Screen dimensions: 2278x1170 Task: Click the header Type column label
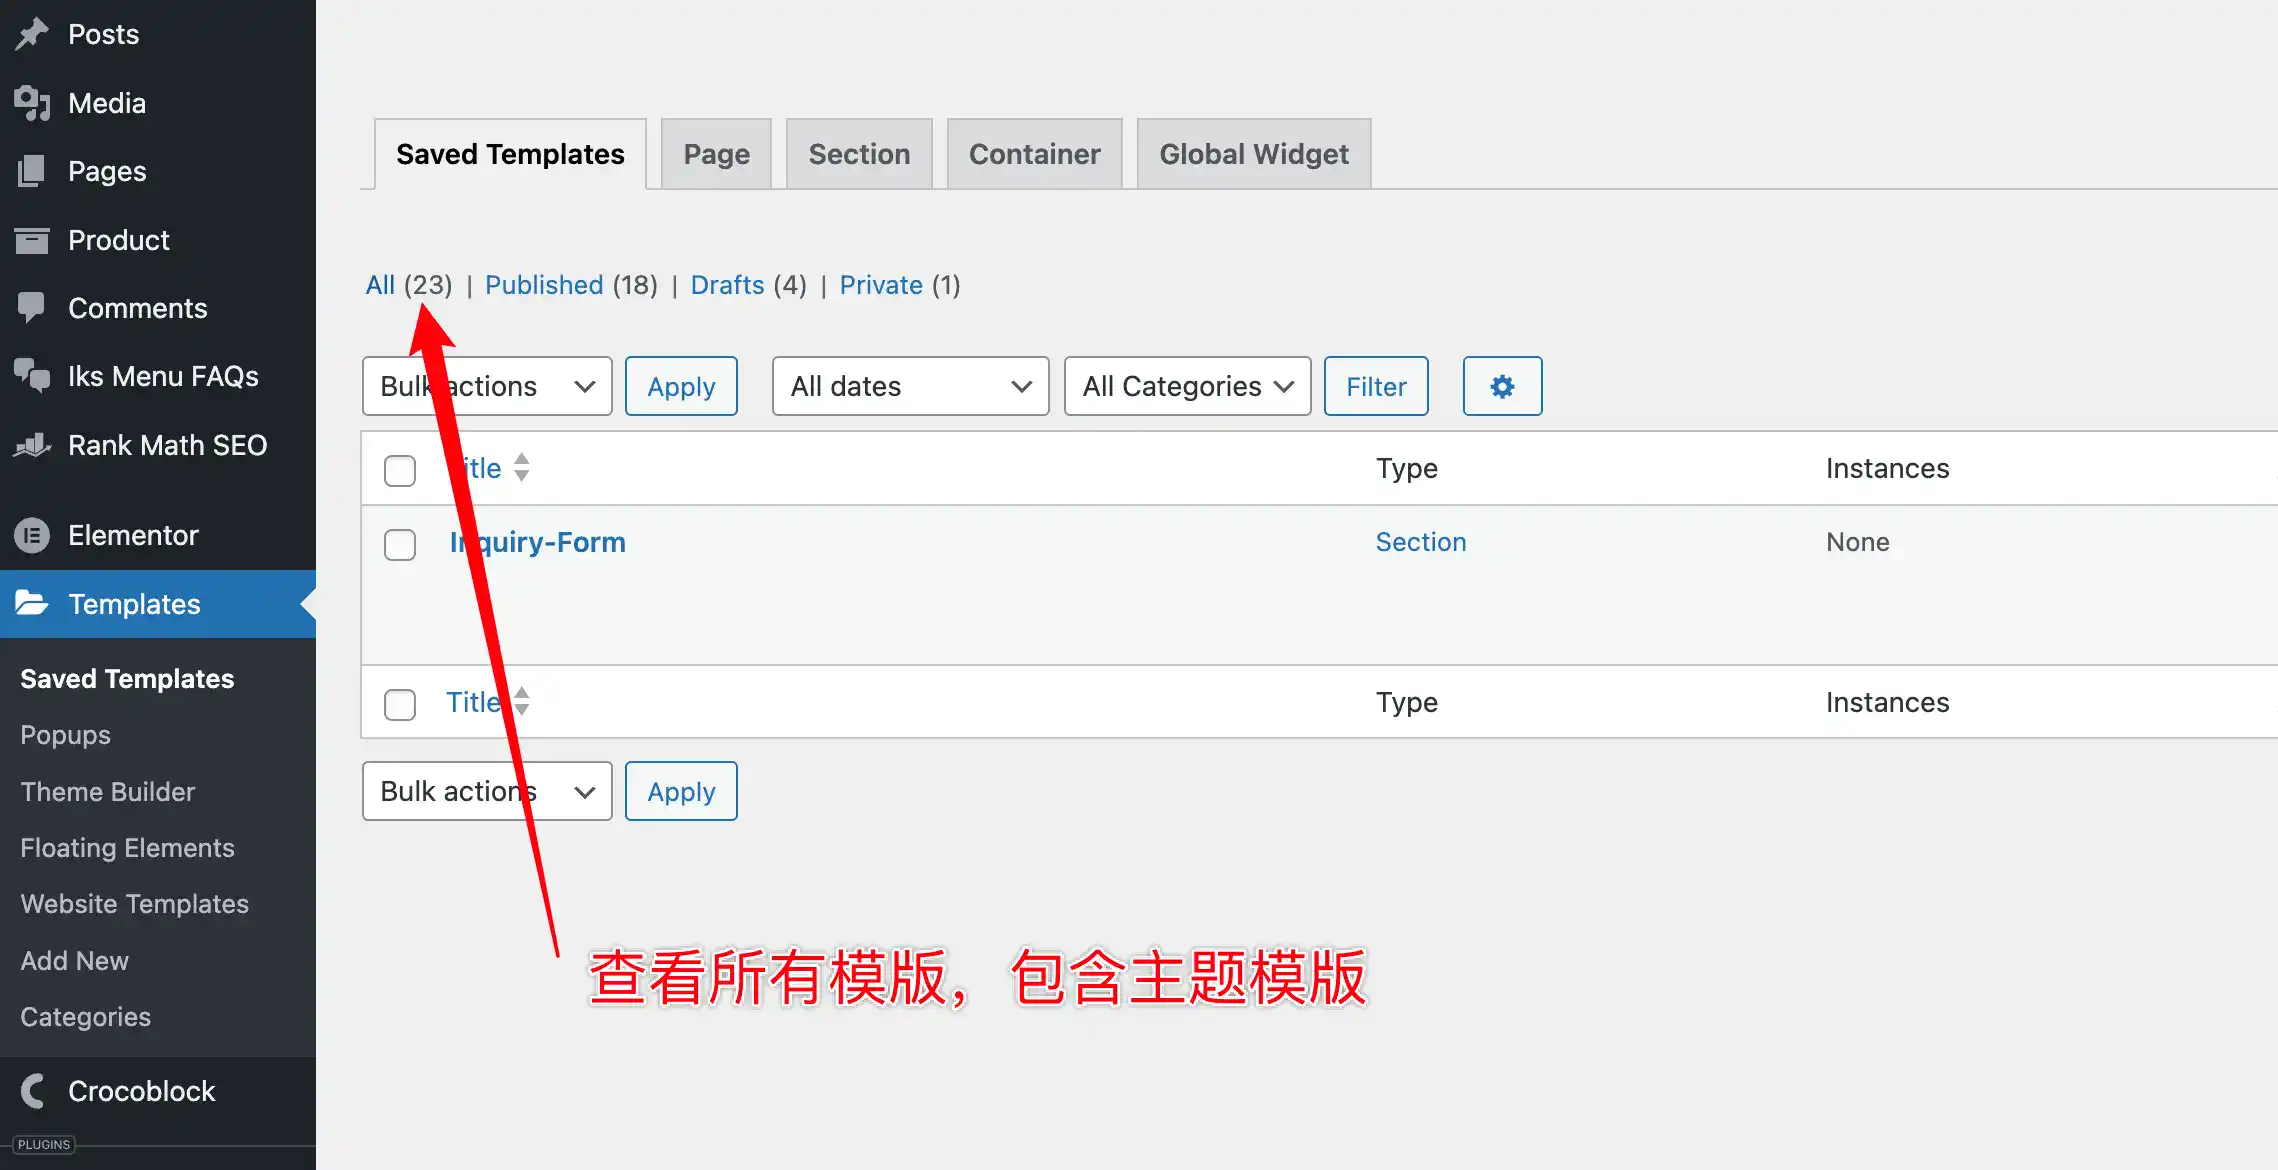(x=1407, y=468)
